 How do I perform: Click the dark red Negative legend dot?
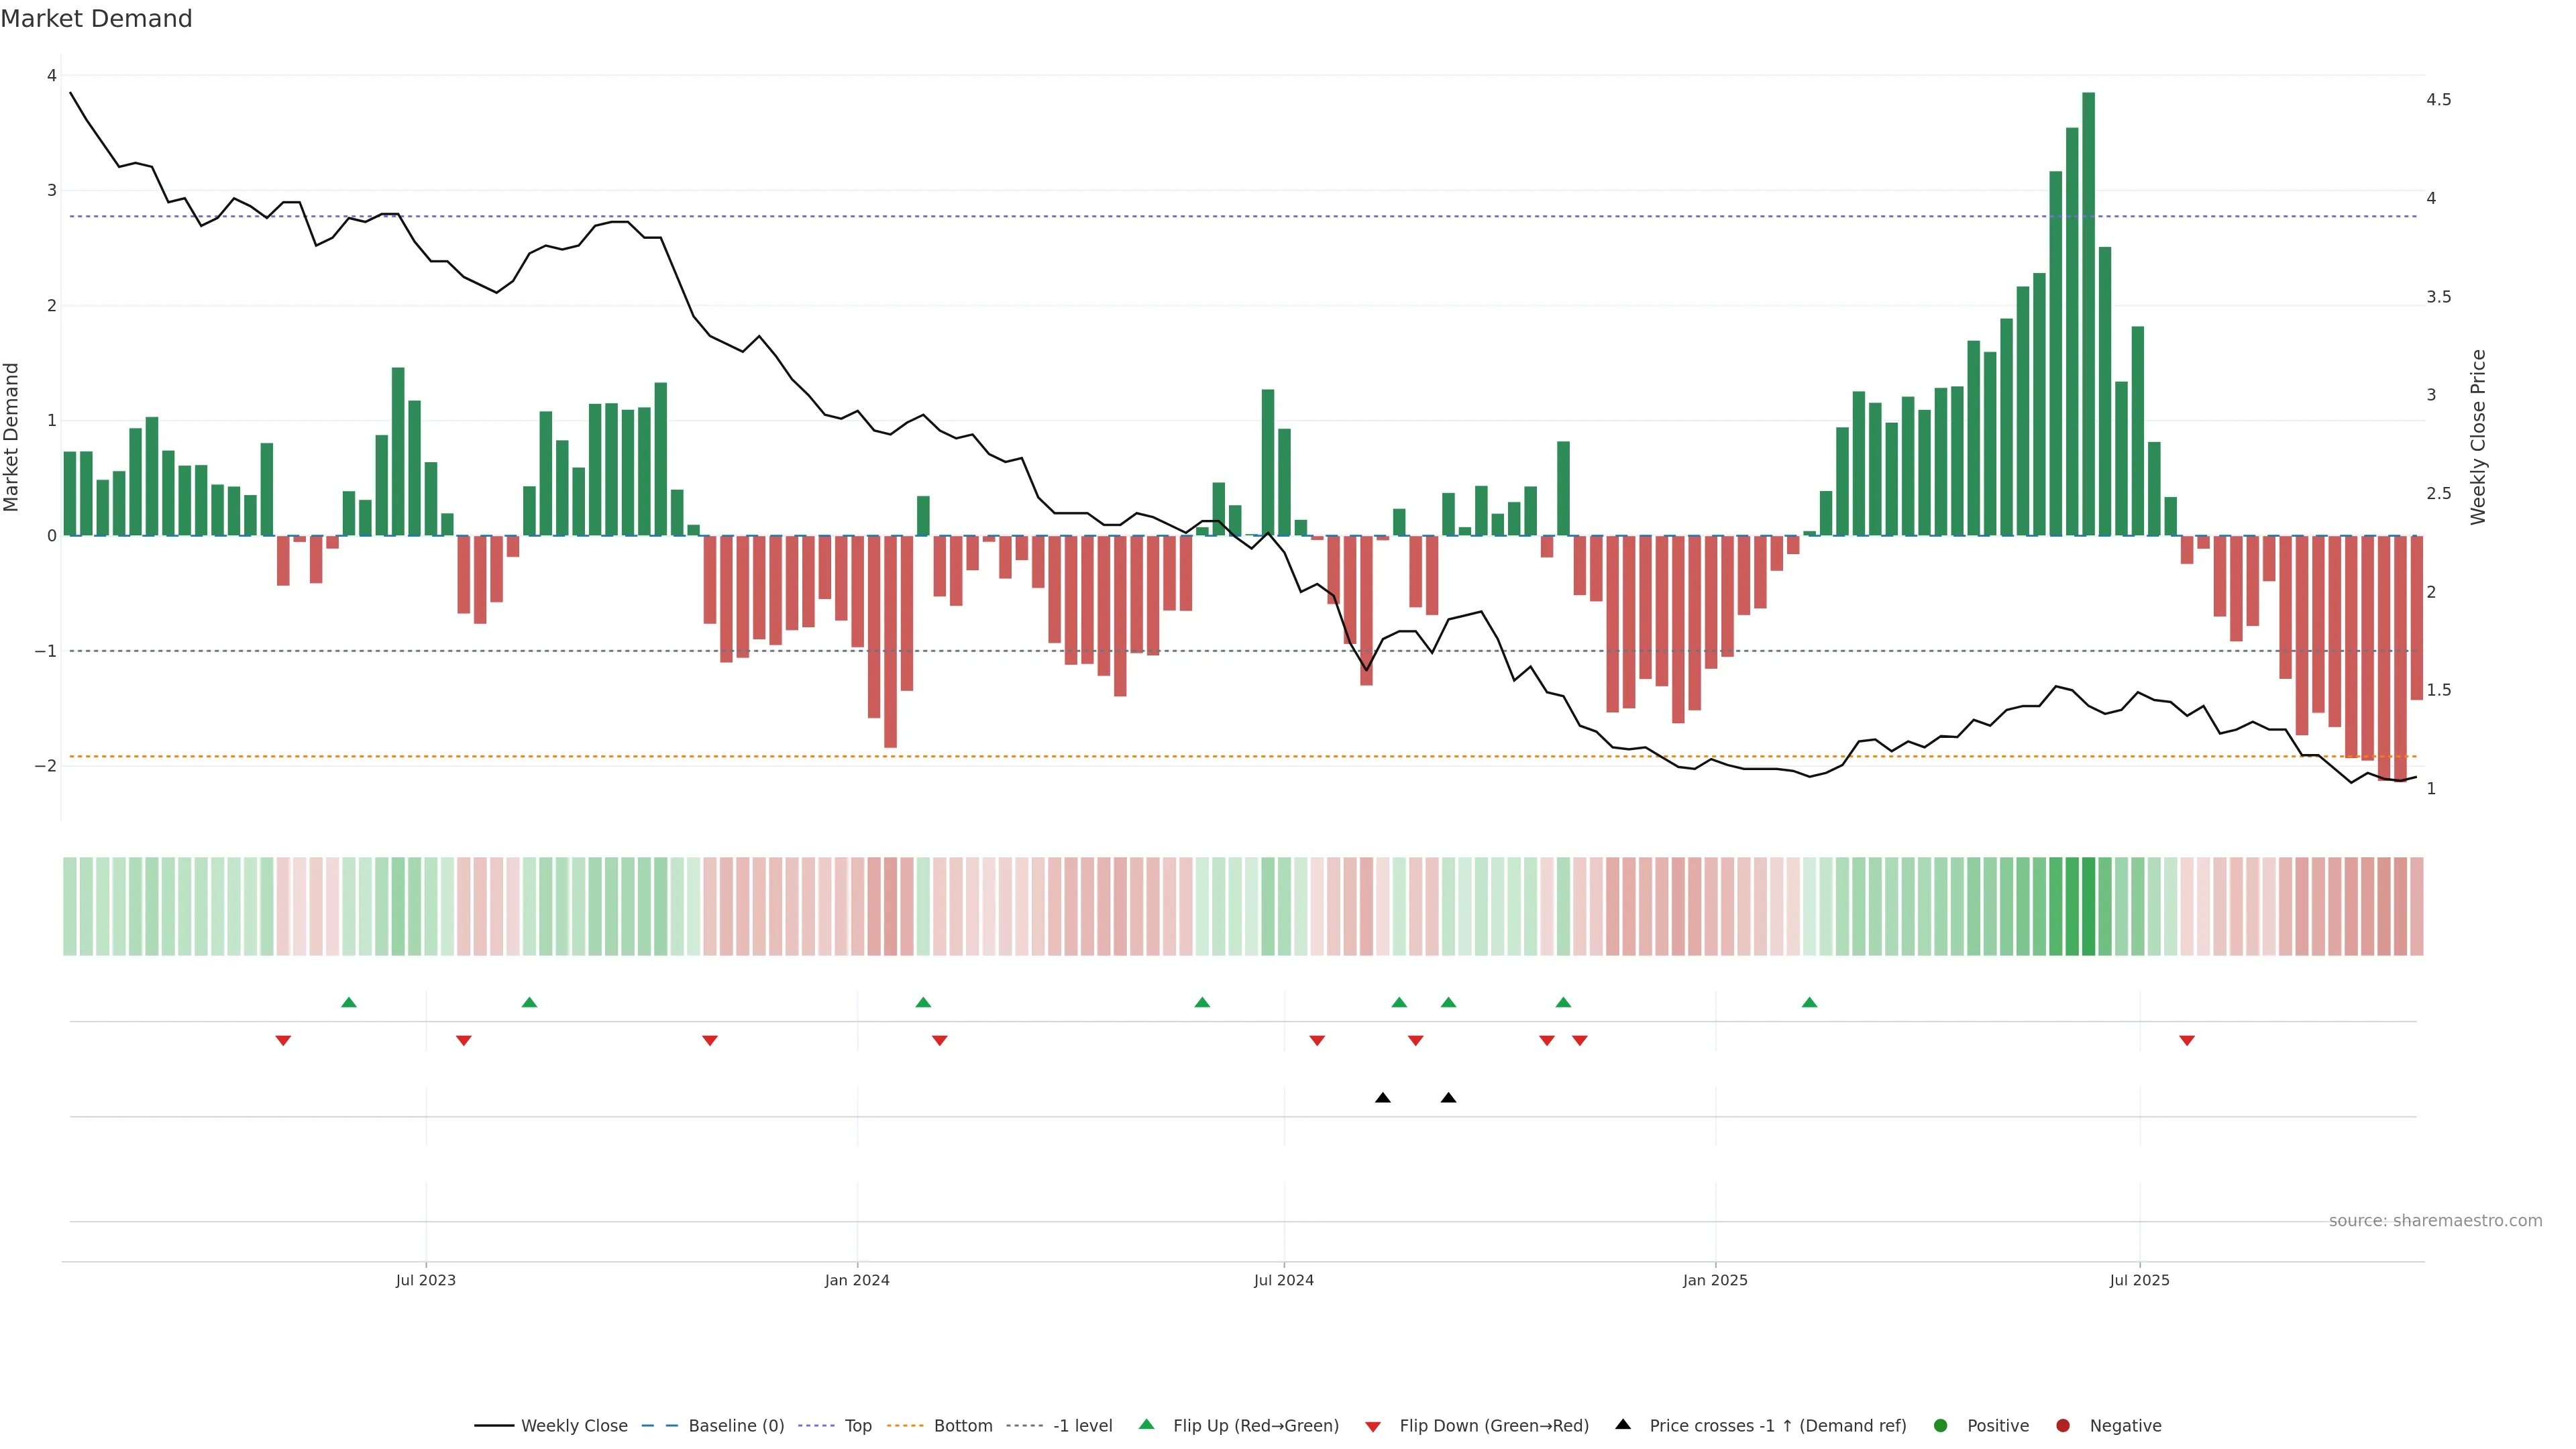pos(2063,1426)
